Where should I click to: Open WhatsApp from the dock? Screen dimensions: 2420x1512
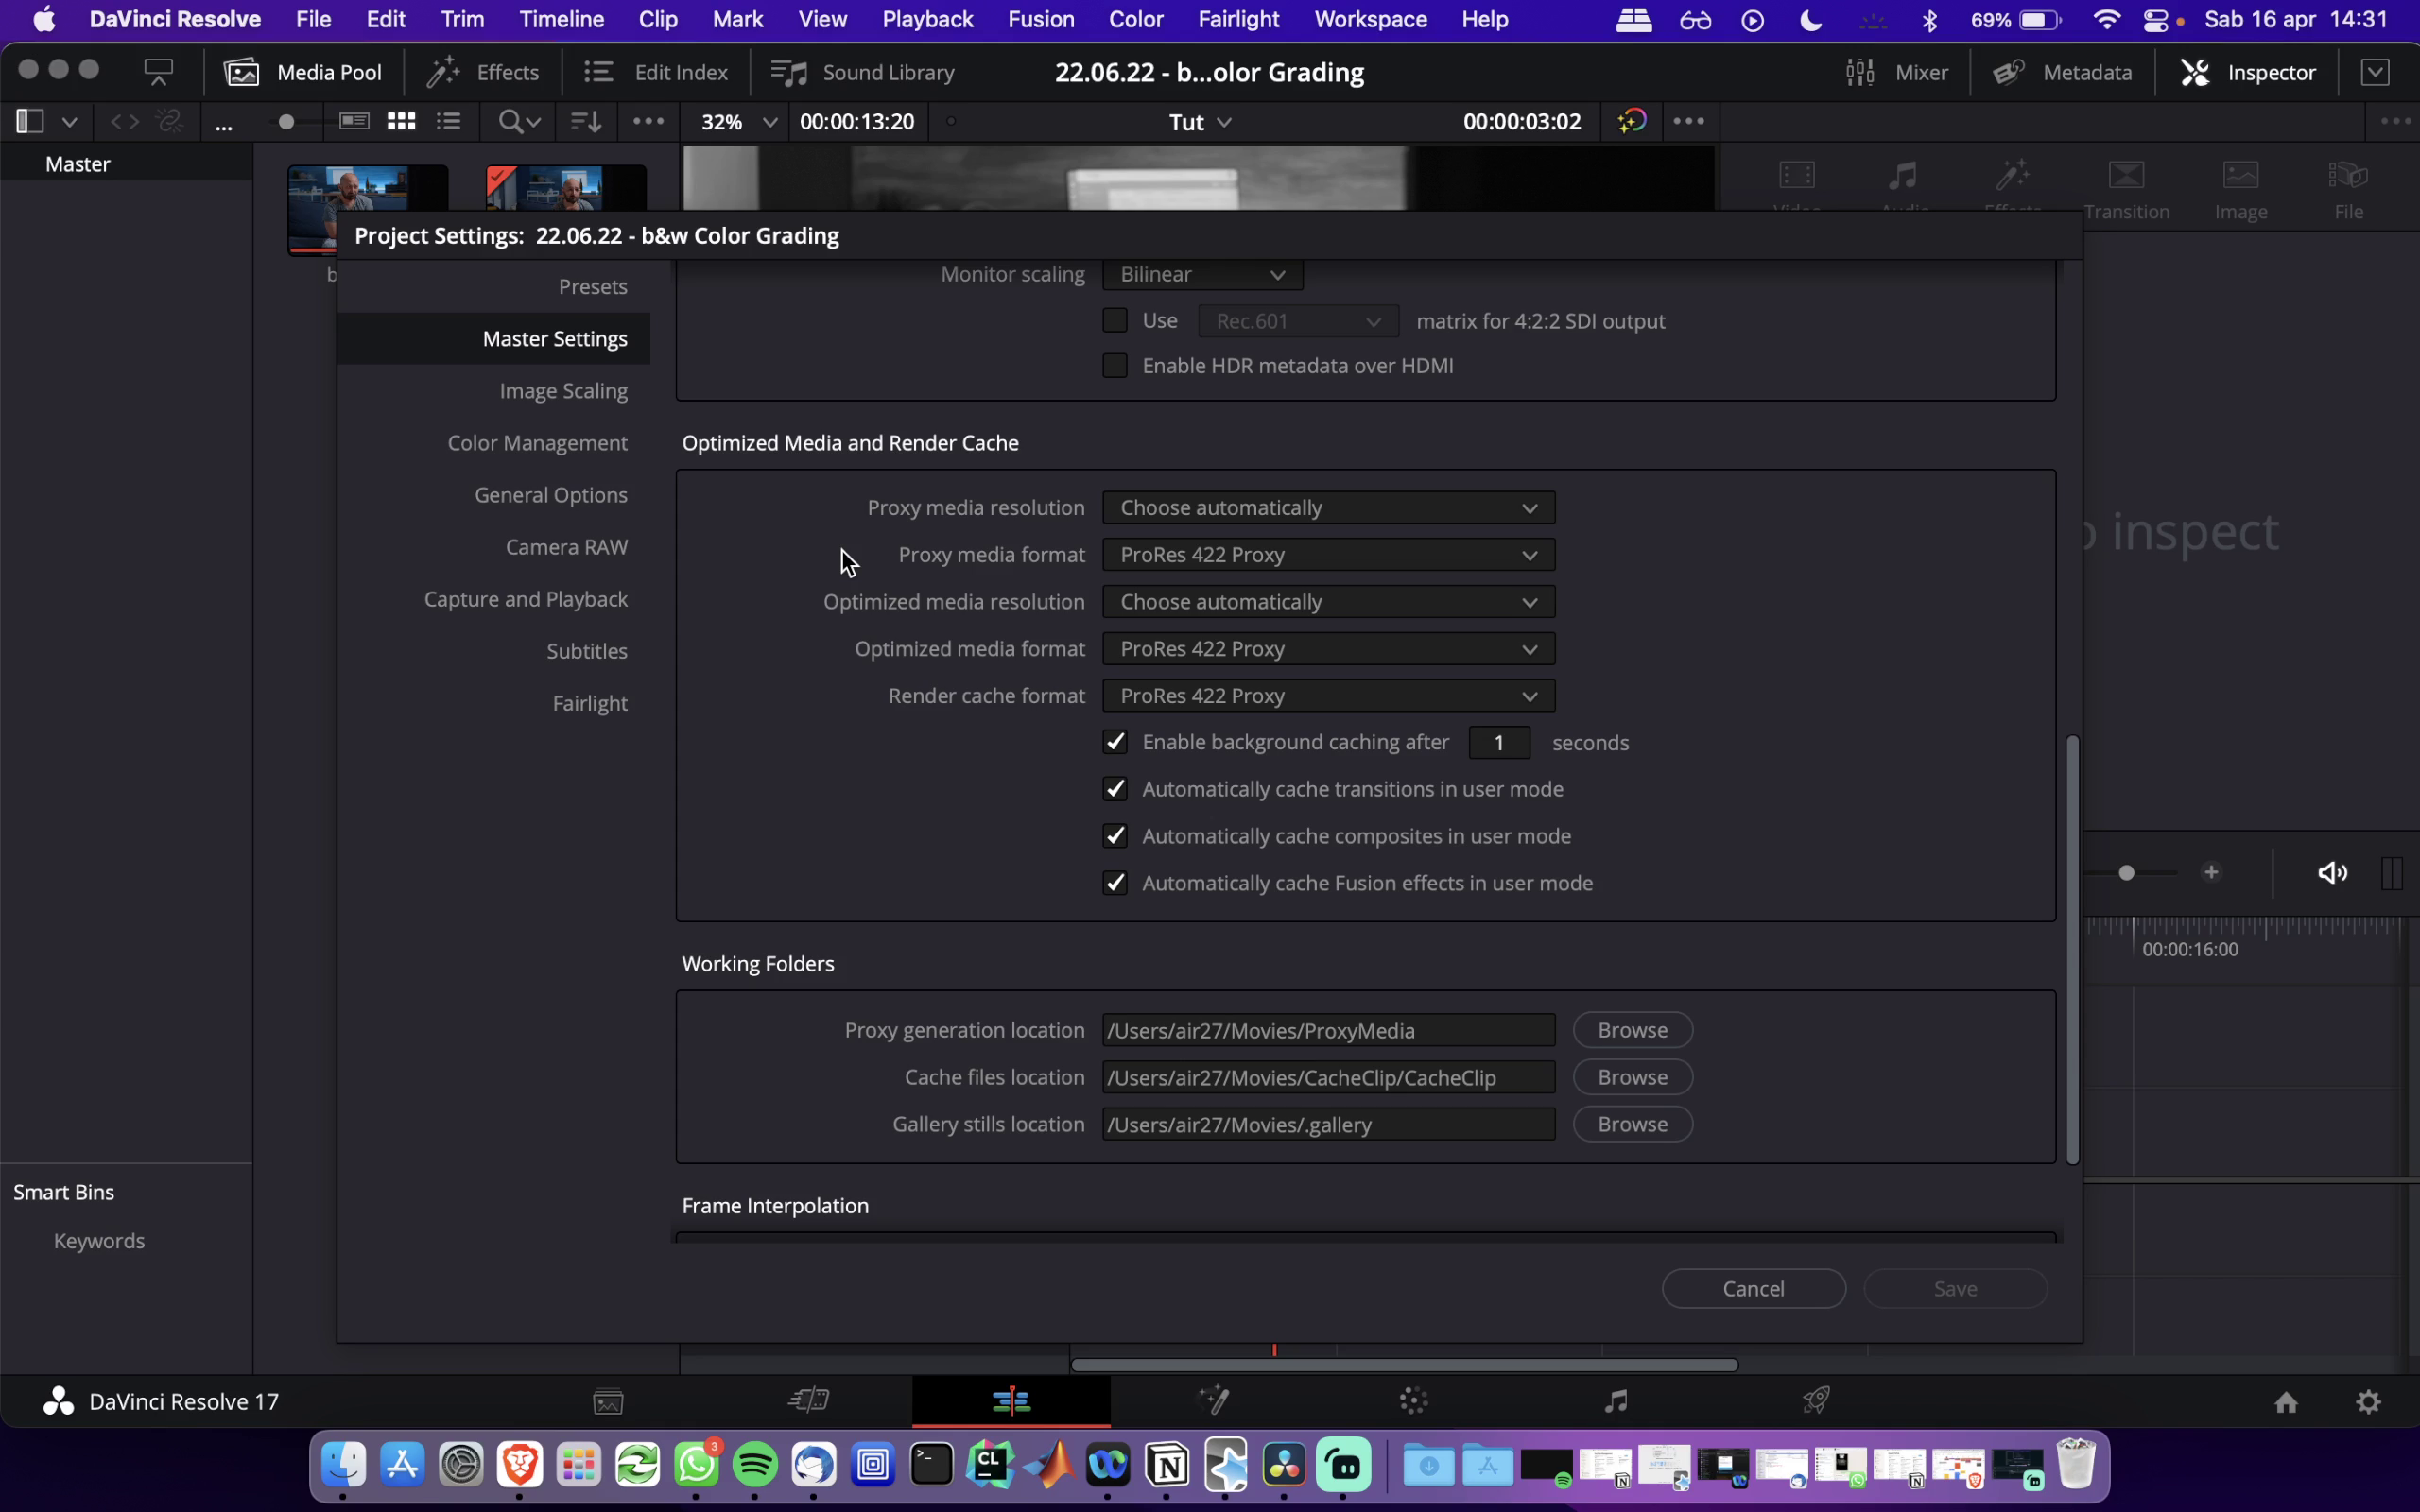(696, 1465)
